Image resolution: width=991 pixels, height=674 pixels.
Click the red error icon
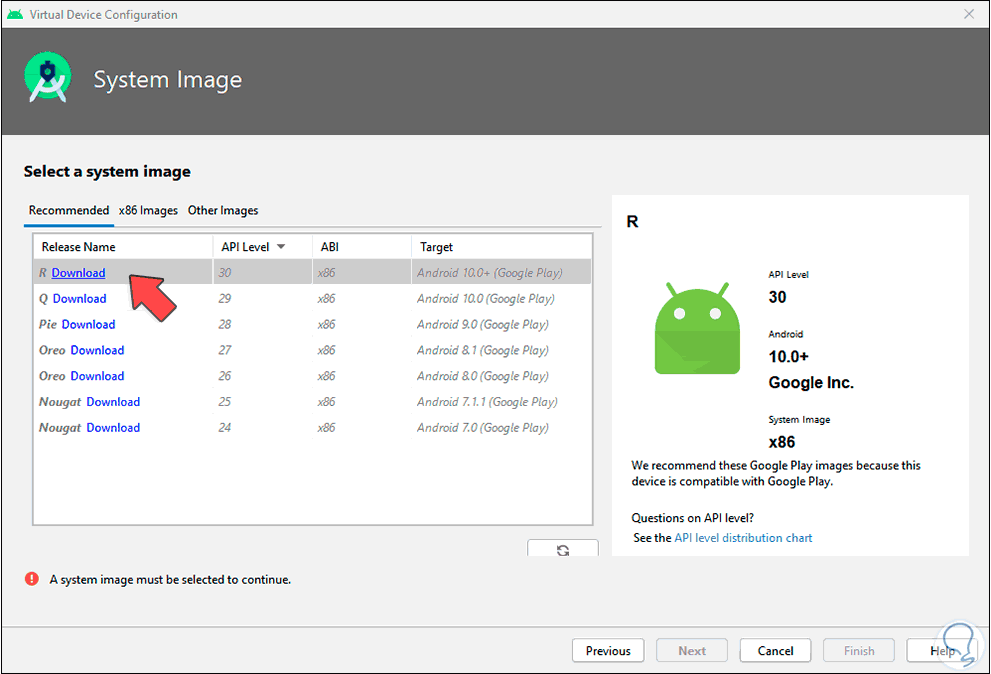click(x=32, y=579)
